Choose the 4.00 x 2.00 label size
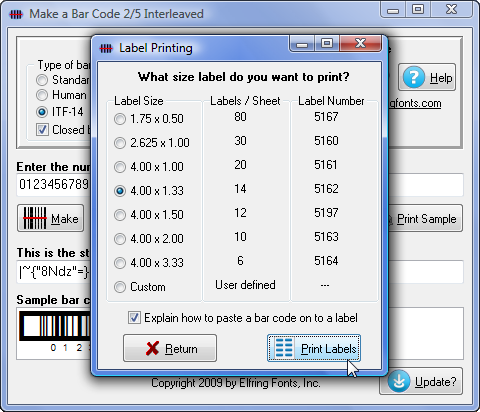Screen dimensions: 480x412 pyautogui.click(x=149, y=239)
